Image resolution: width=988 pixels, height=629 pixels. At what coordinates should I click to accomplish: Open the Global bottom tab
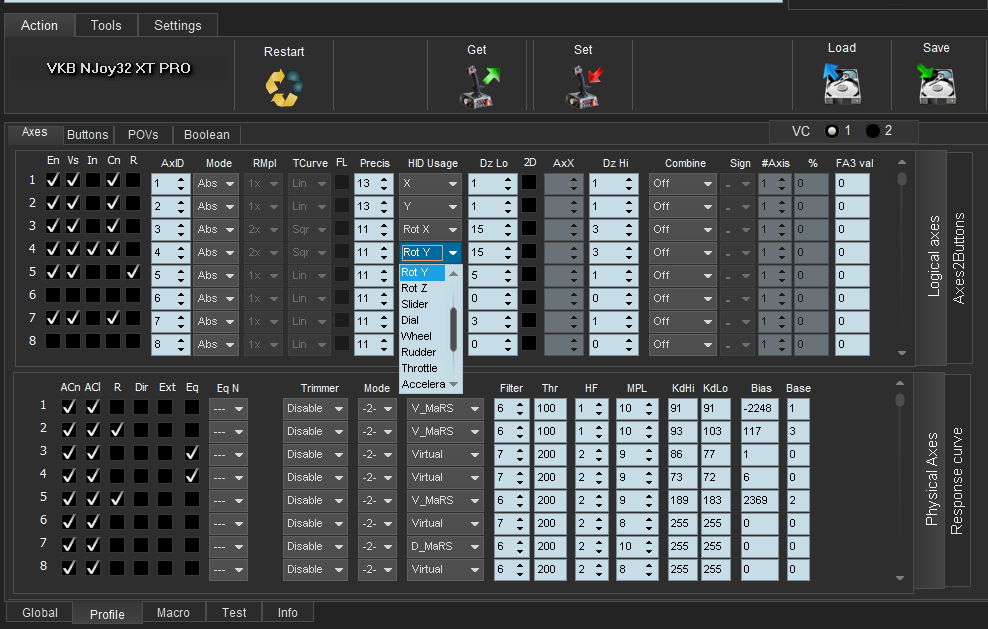pos(40,613)
